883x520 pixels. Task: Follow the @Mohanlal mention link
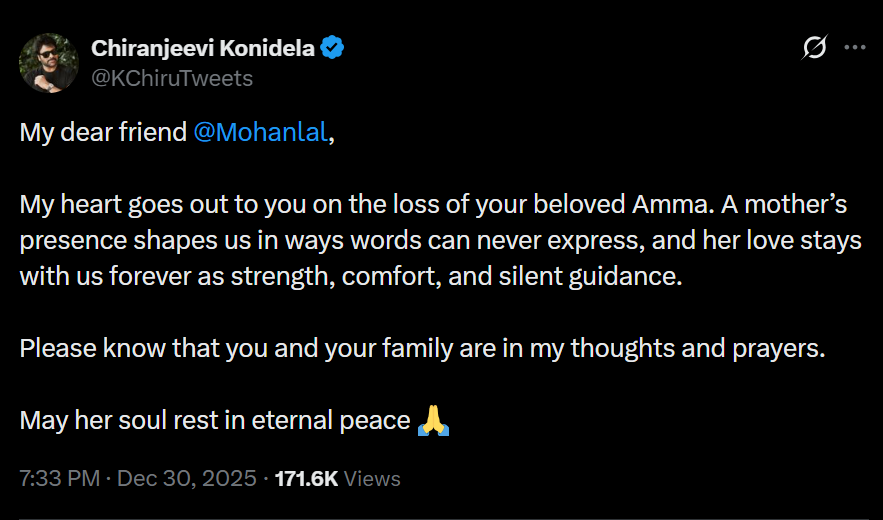click(x=260, y=132)
